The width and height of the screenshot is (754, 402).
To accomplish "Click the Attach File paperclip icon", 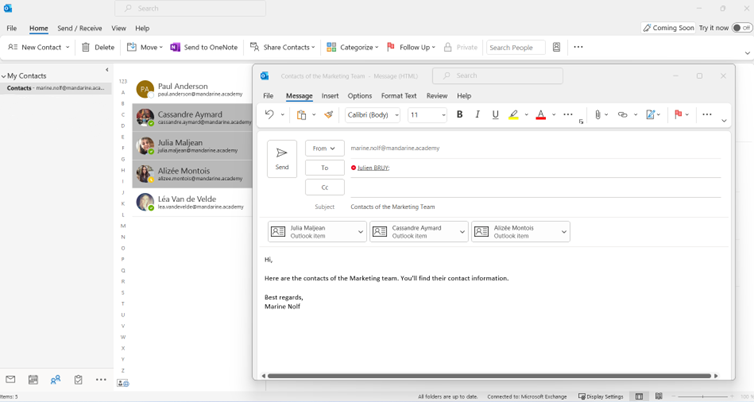I will click(597, 114).
